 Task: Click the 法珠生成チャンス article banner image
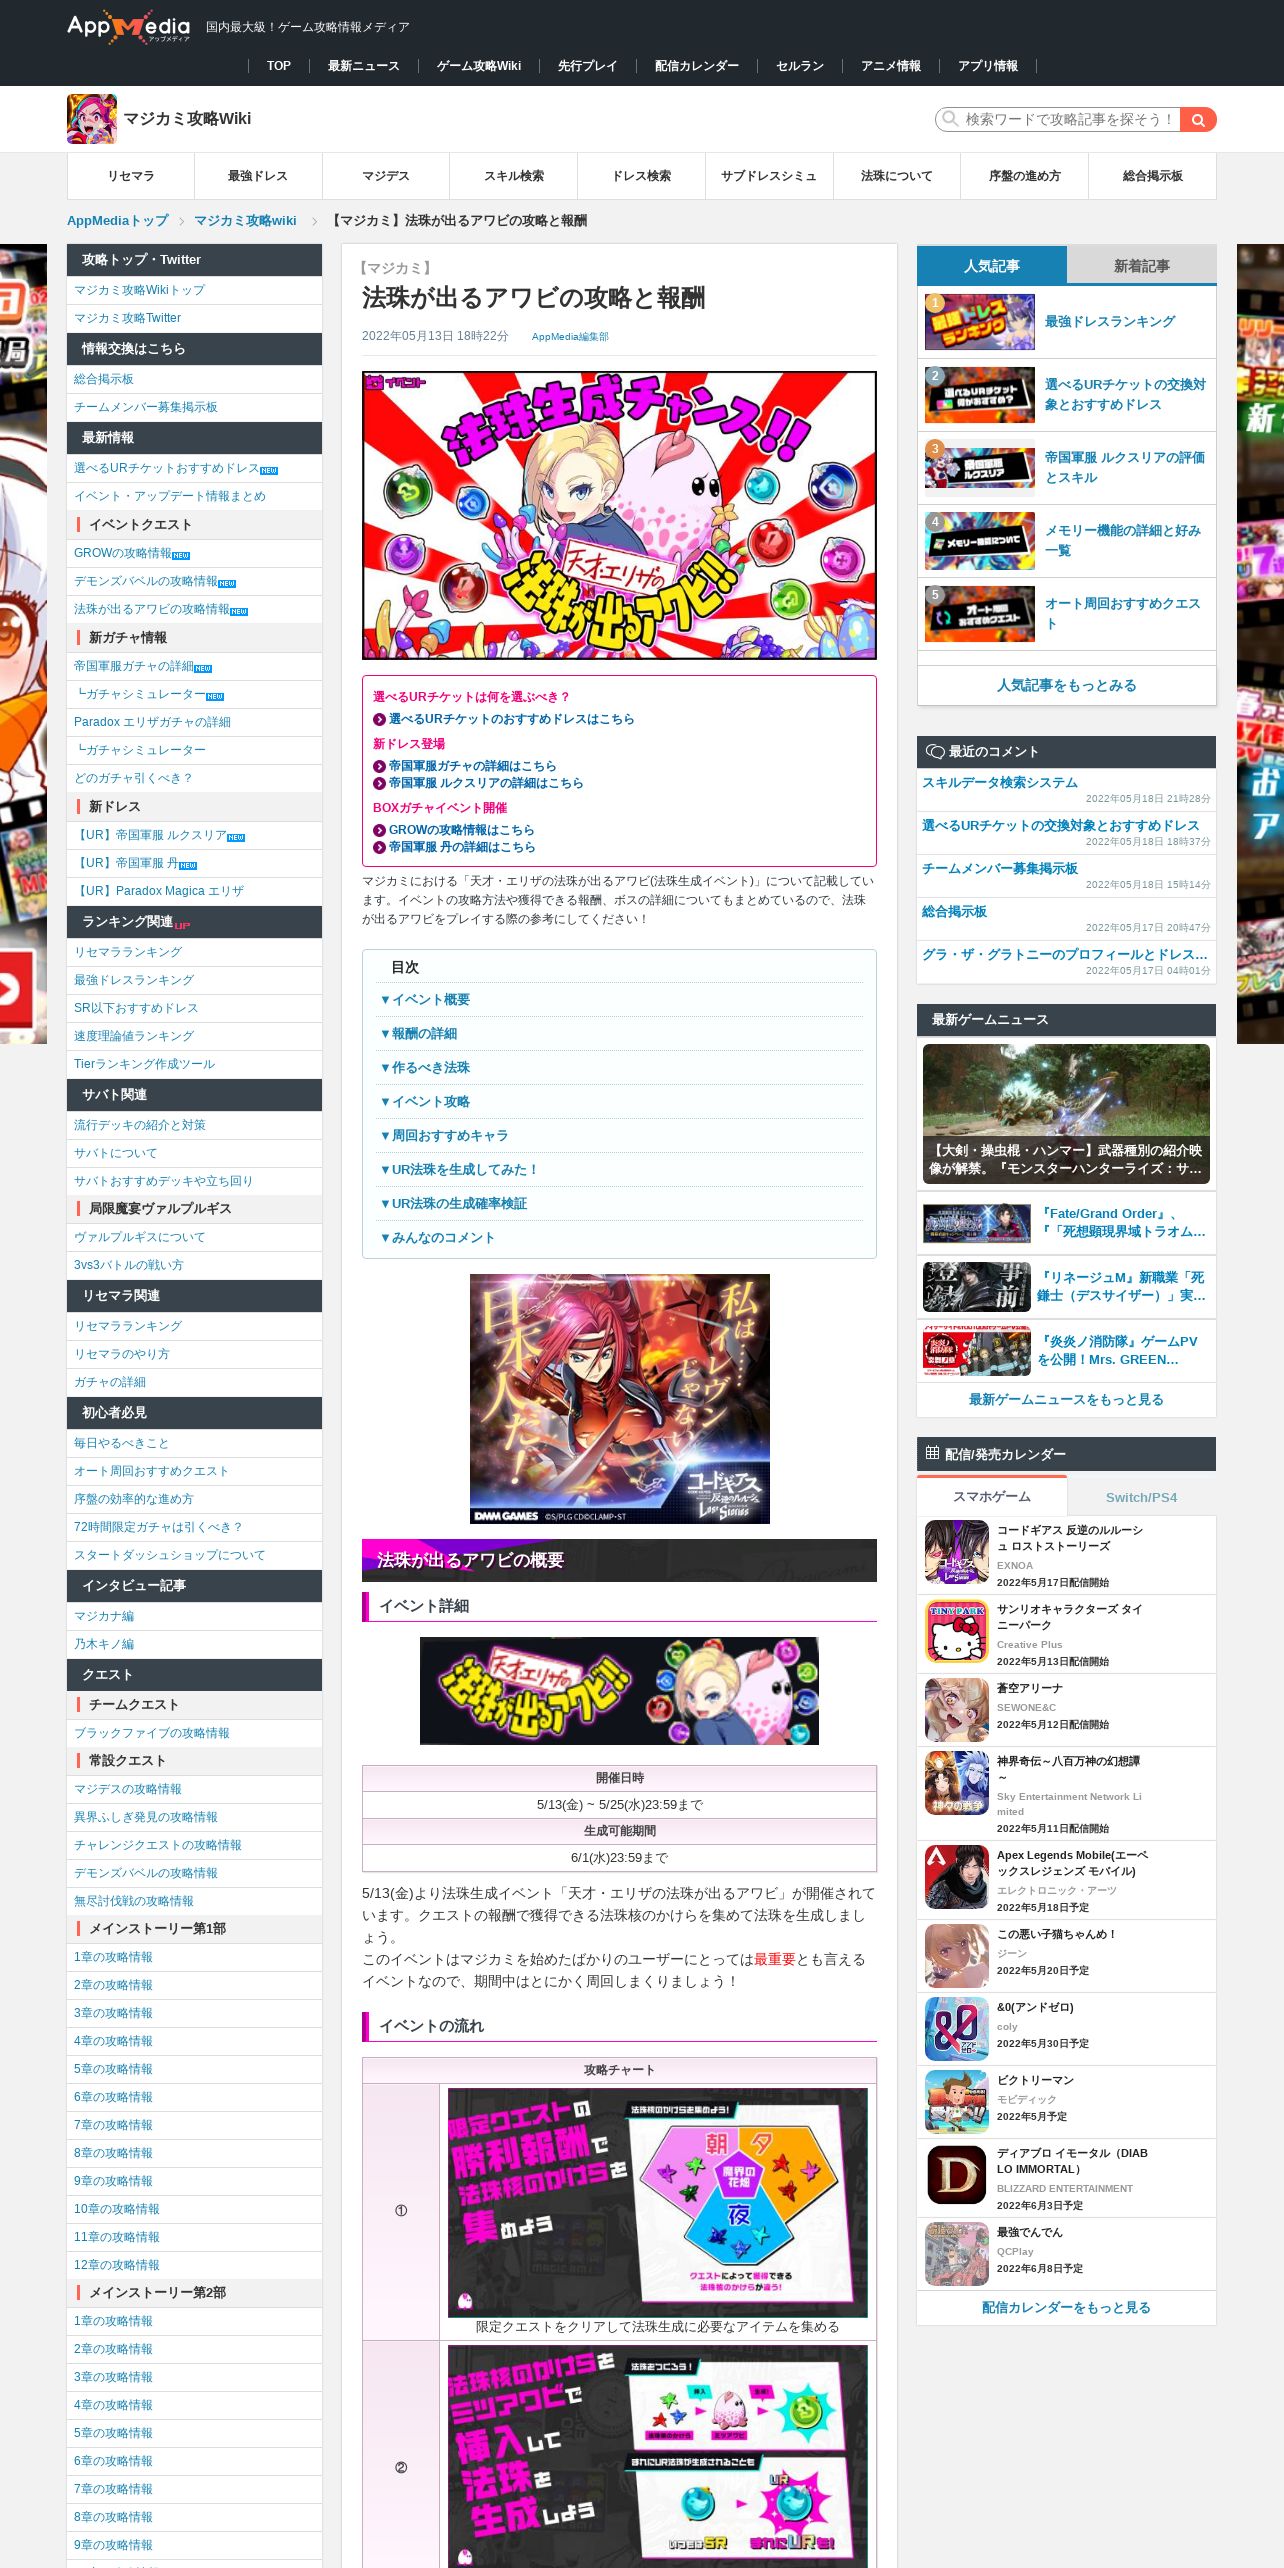[x=619, y=515]
